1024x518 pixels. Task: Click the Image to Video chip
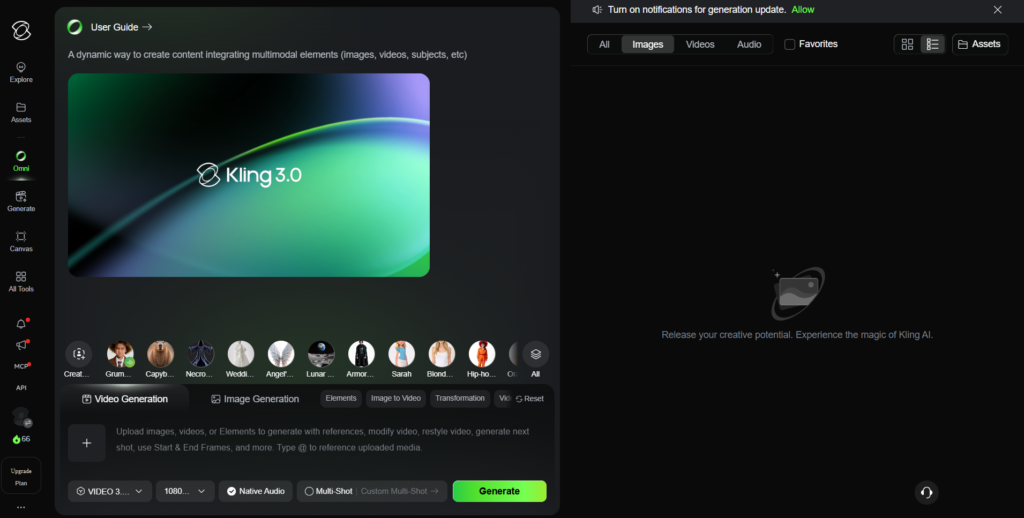point(396,398)
